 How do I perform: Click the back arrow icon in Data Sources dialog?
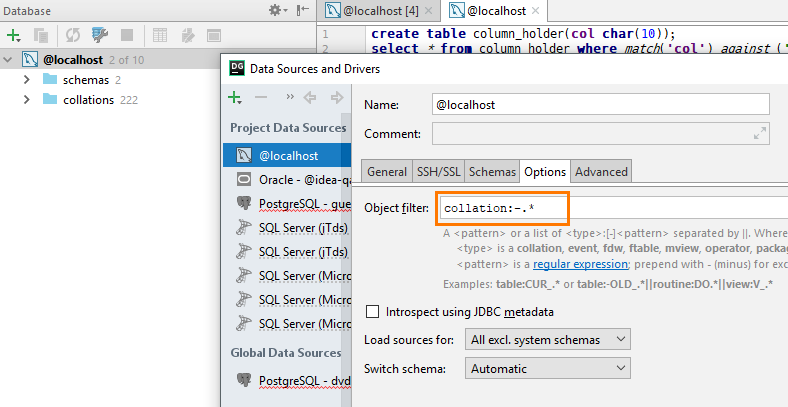click(310, 97)
